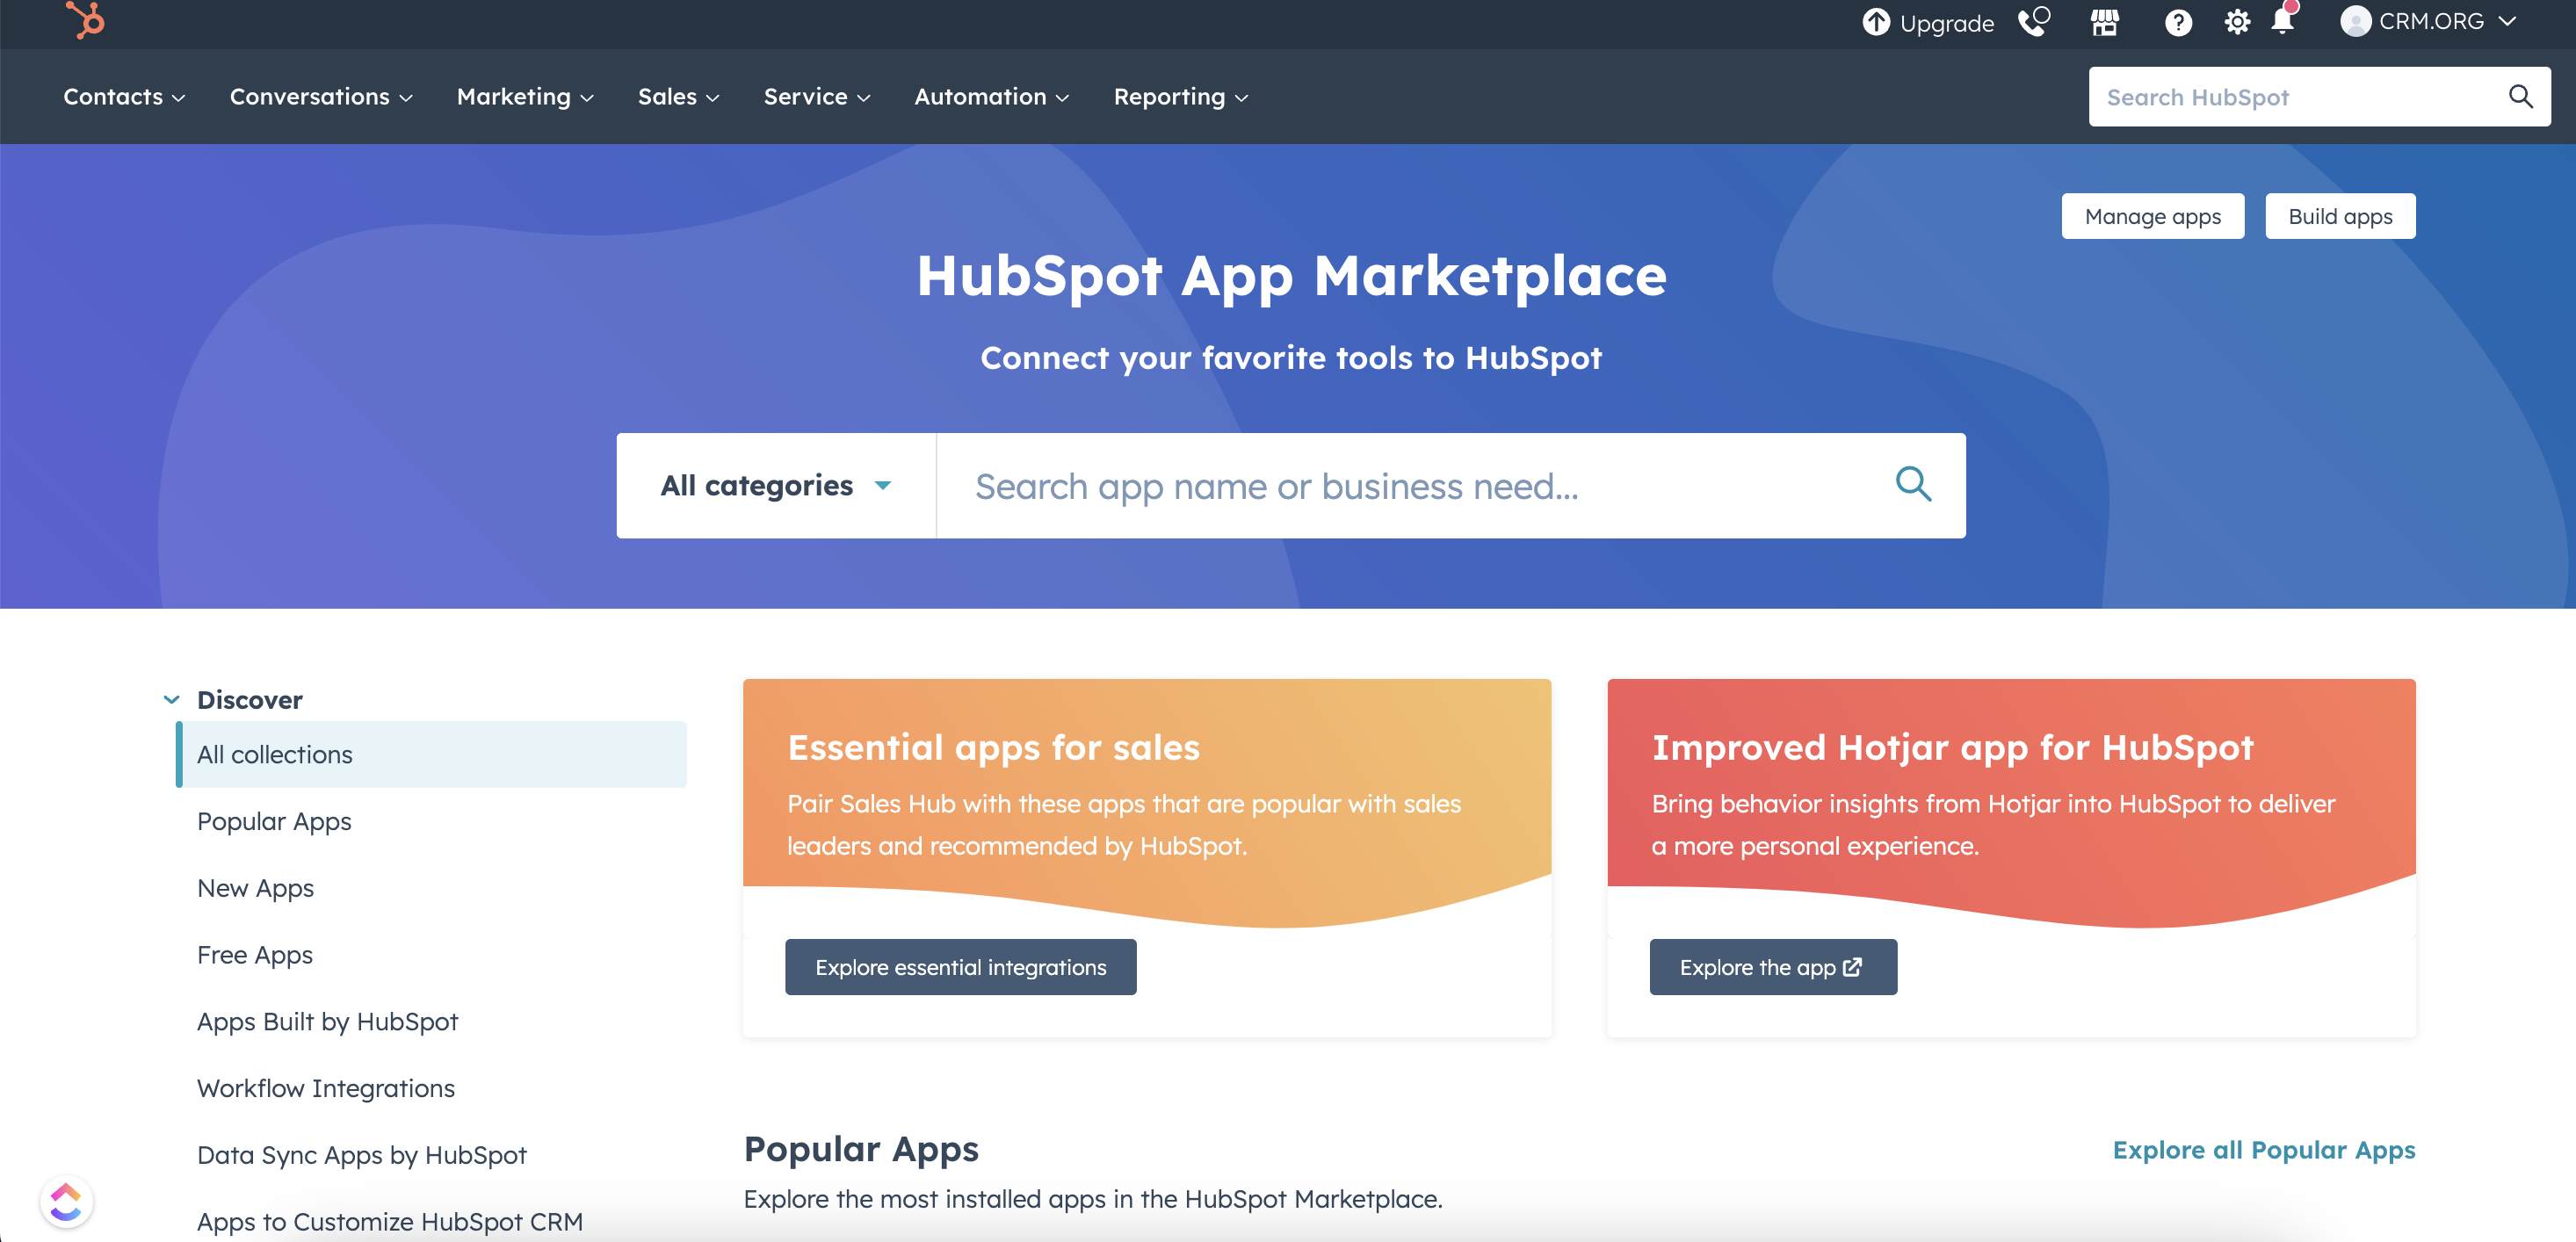Select the Free Apps collection
The width and height of the screenshot is (2576, 1242).
pyautogui.click(x=255, y=955)
